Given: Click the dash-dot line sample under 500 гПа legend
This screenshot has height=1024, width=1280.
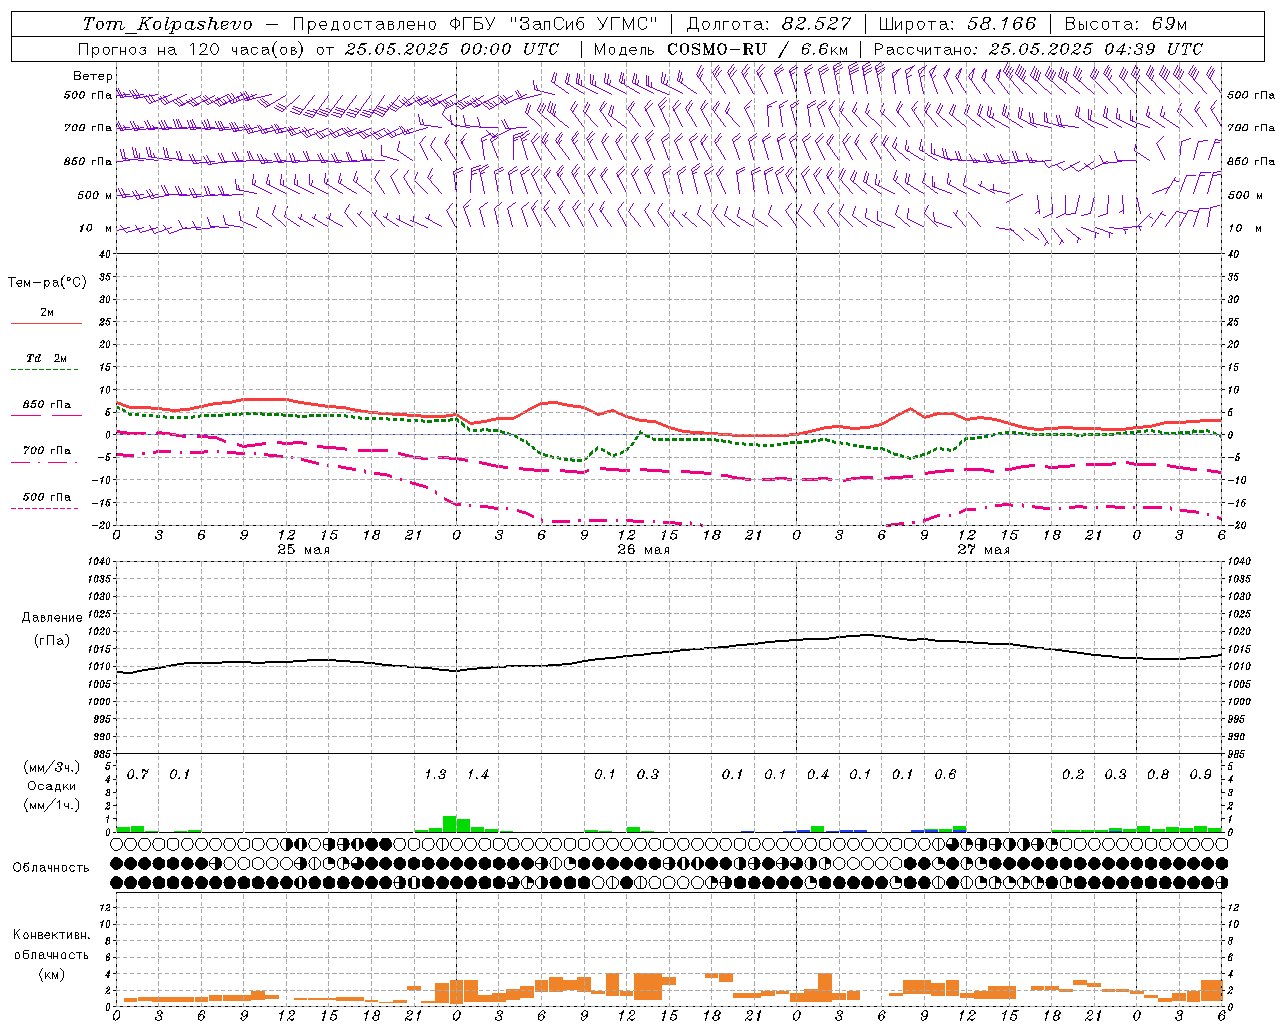Looking at the screenshot, I should (x=45, y=508).
